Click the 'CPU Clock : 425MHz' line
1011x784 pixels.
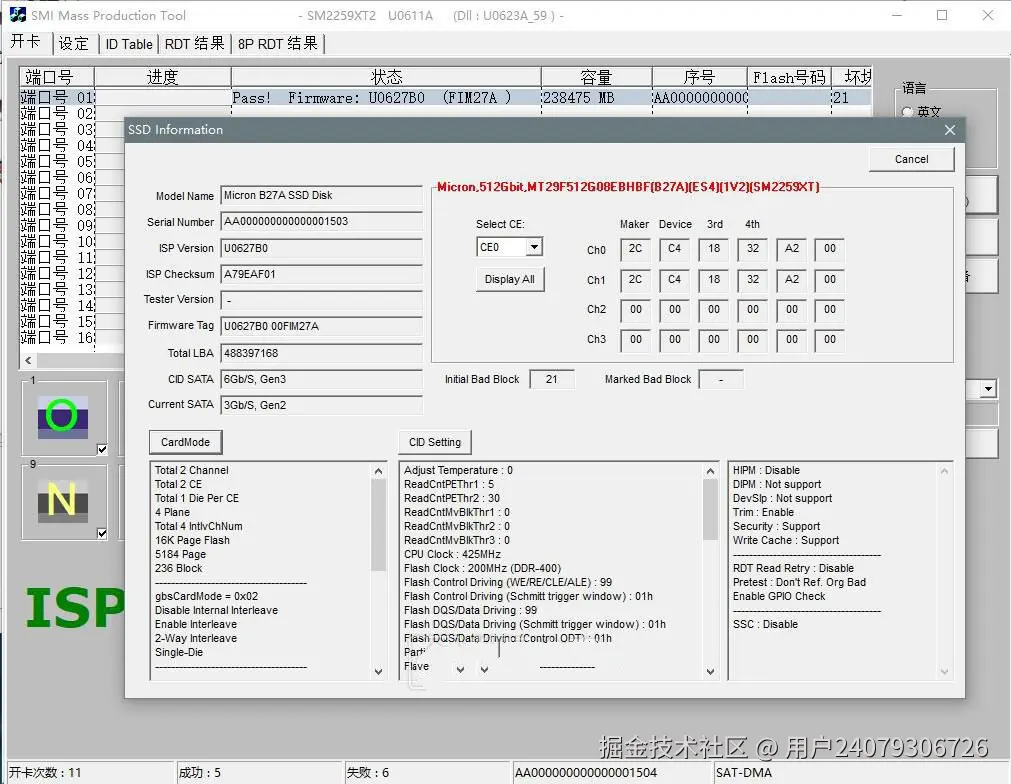452,554
